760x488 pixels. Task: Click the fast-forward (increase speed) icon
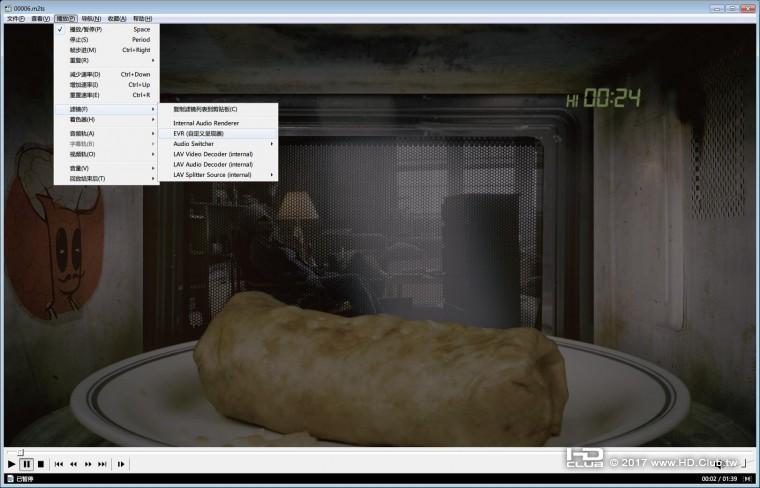[88, 464]
